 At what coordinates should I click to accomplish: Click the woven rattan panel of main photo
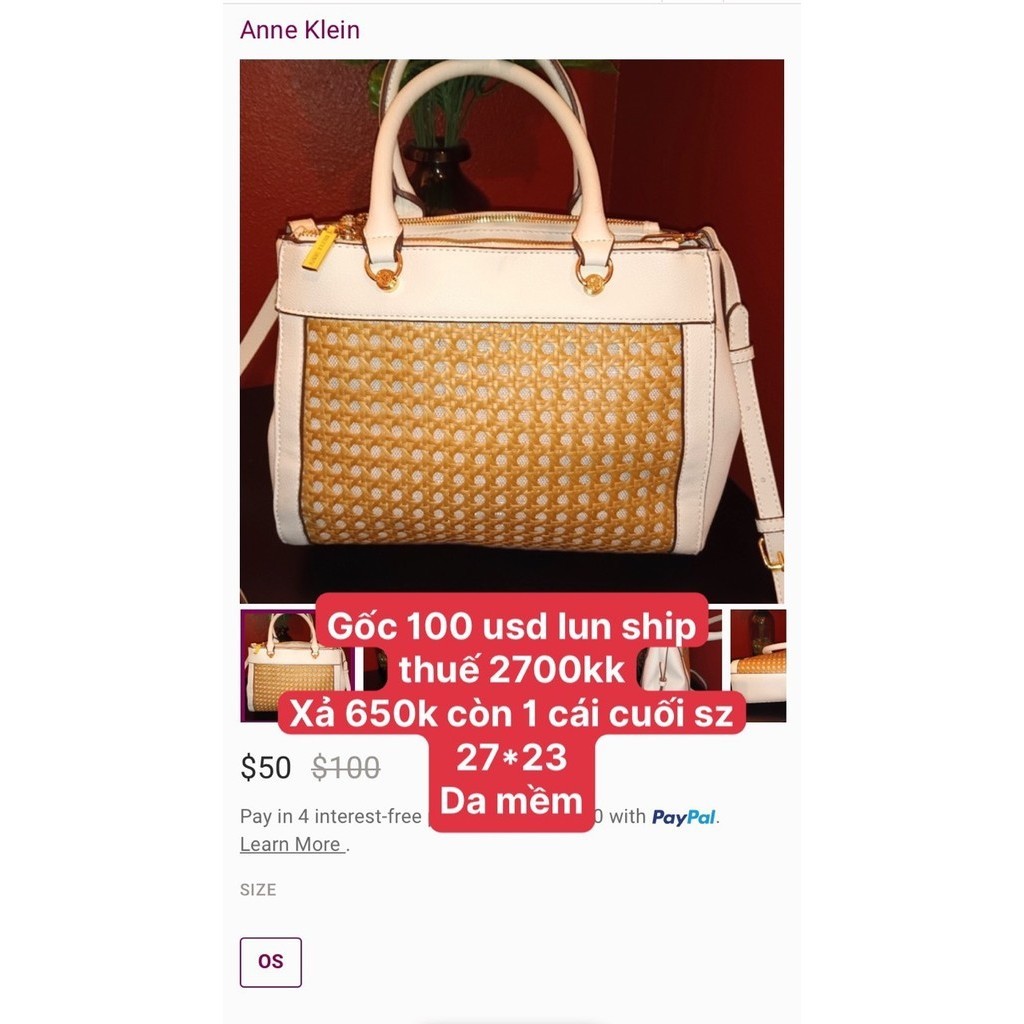point(493,436)
